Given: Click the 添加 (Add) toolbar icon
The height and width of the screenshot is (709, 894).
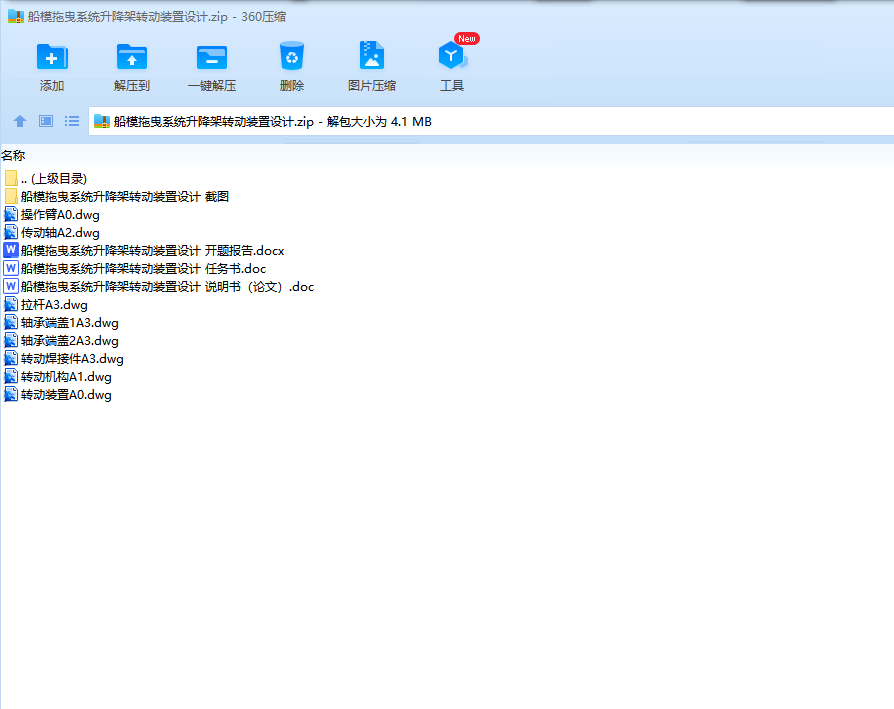Looking at the screenshot, I should (x=52, y=57).
